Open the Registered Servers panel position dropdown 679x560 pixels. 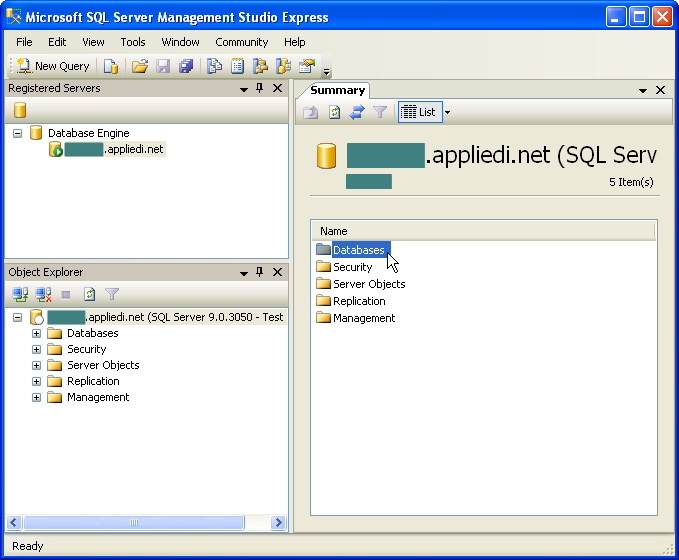[244, 89]
